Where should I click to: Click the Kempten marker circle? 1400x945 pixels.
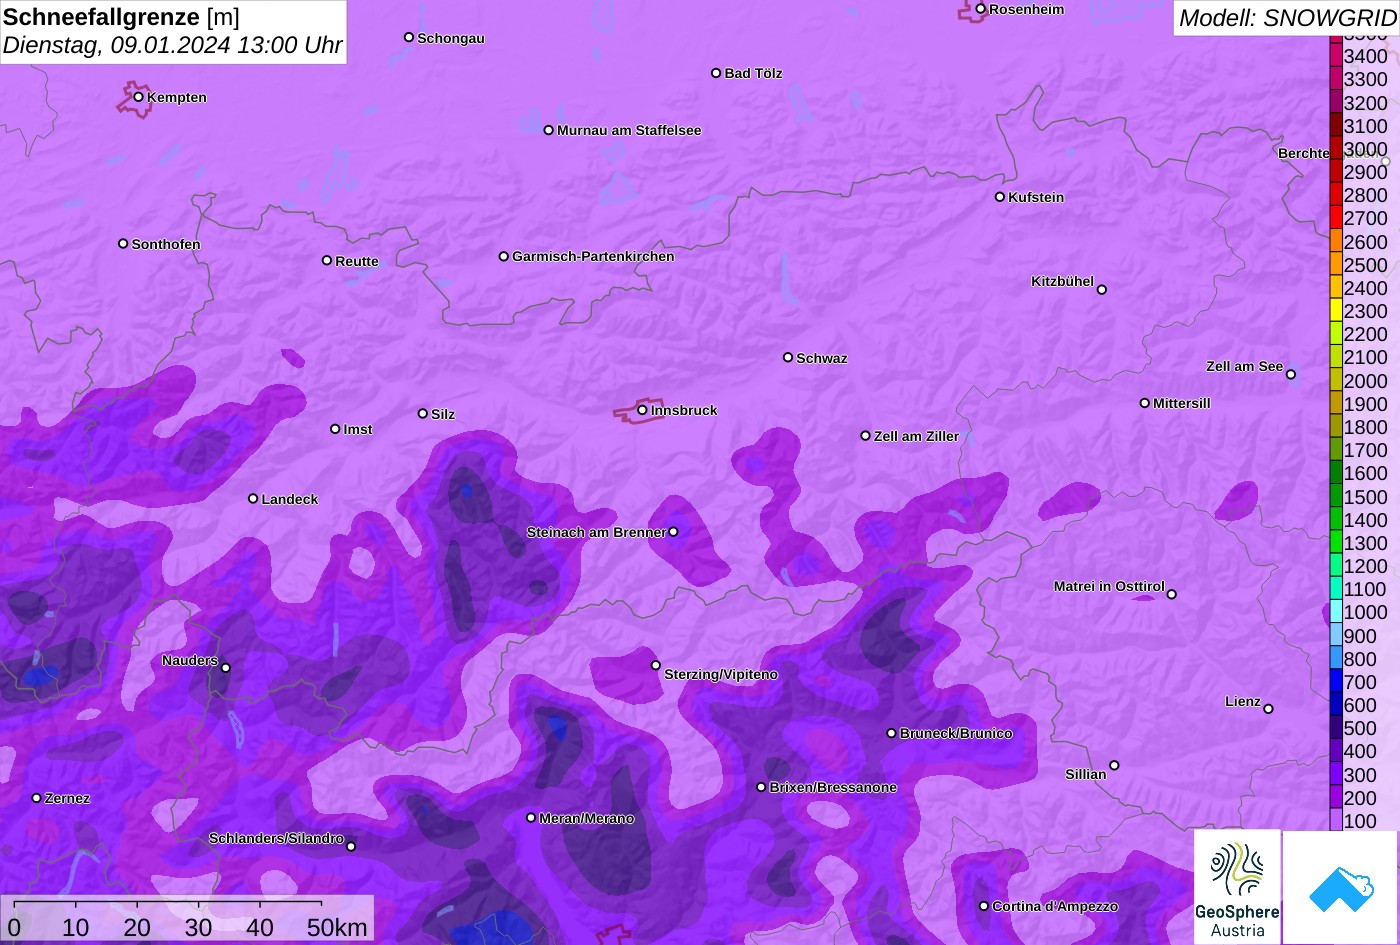pos(139,97)
